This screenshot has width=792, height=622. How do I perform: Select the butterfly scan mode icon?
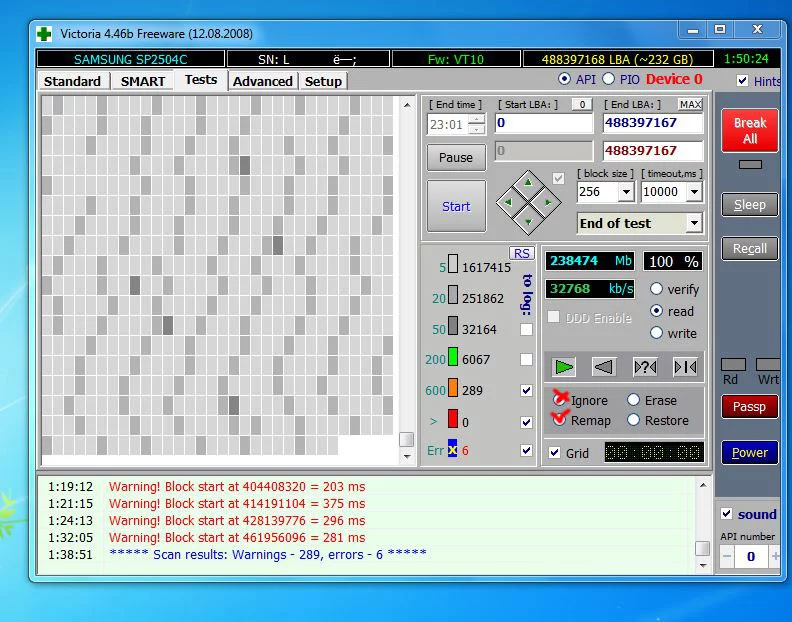click(685, 367)
